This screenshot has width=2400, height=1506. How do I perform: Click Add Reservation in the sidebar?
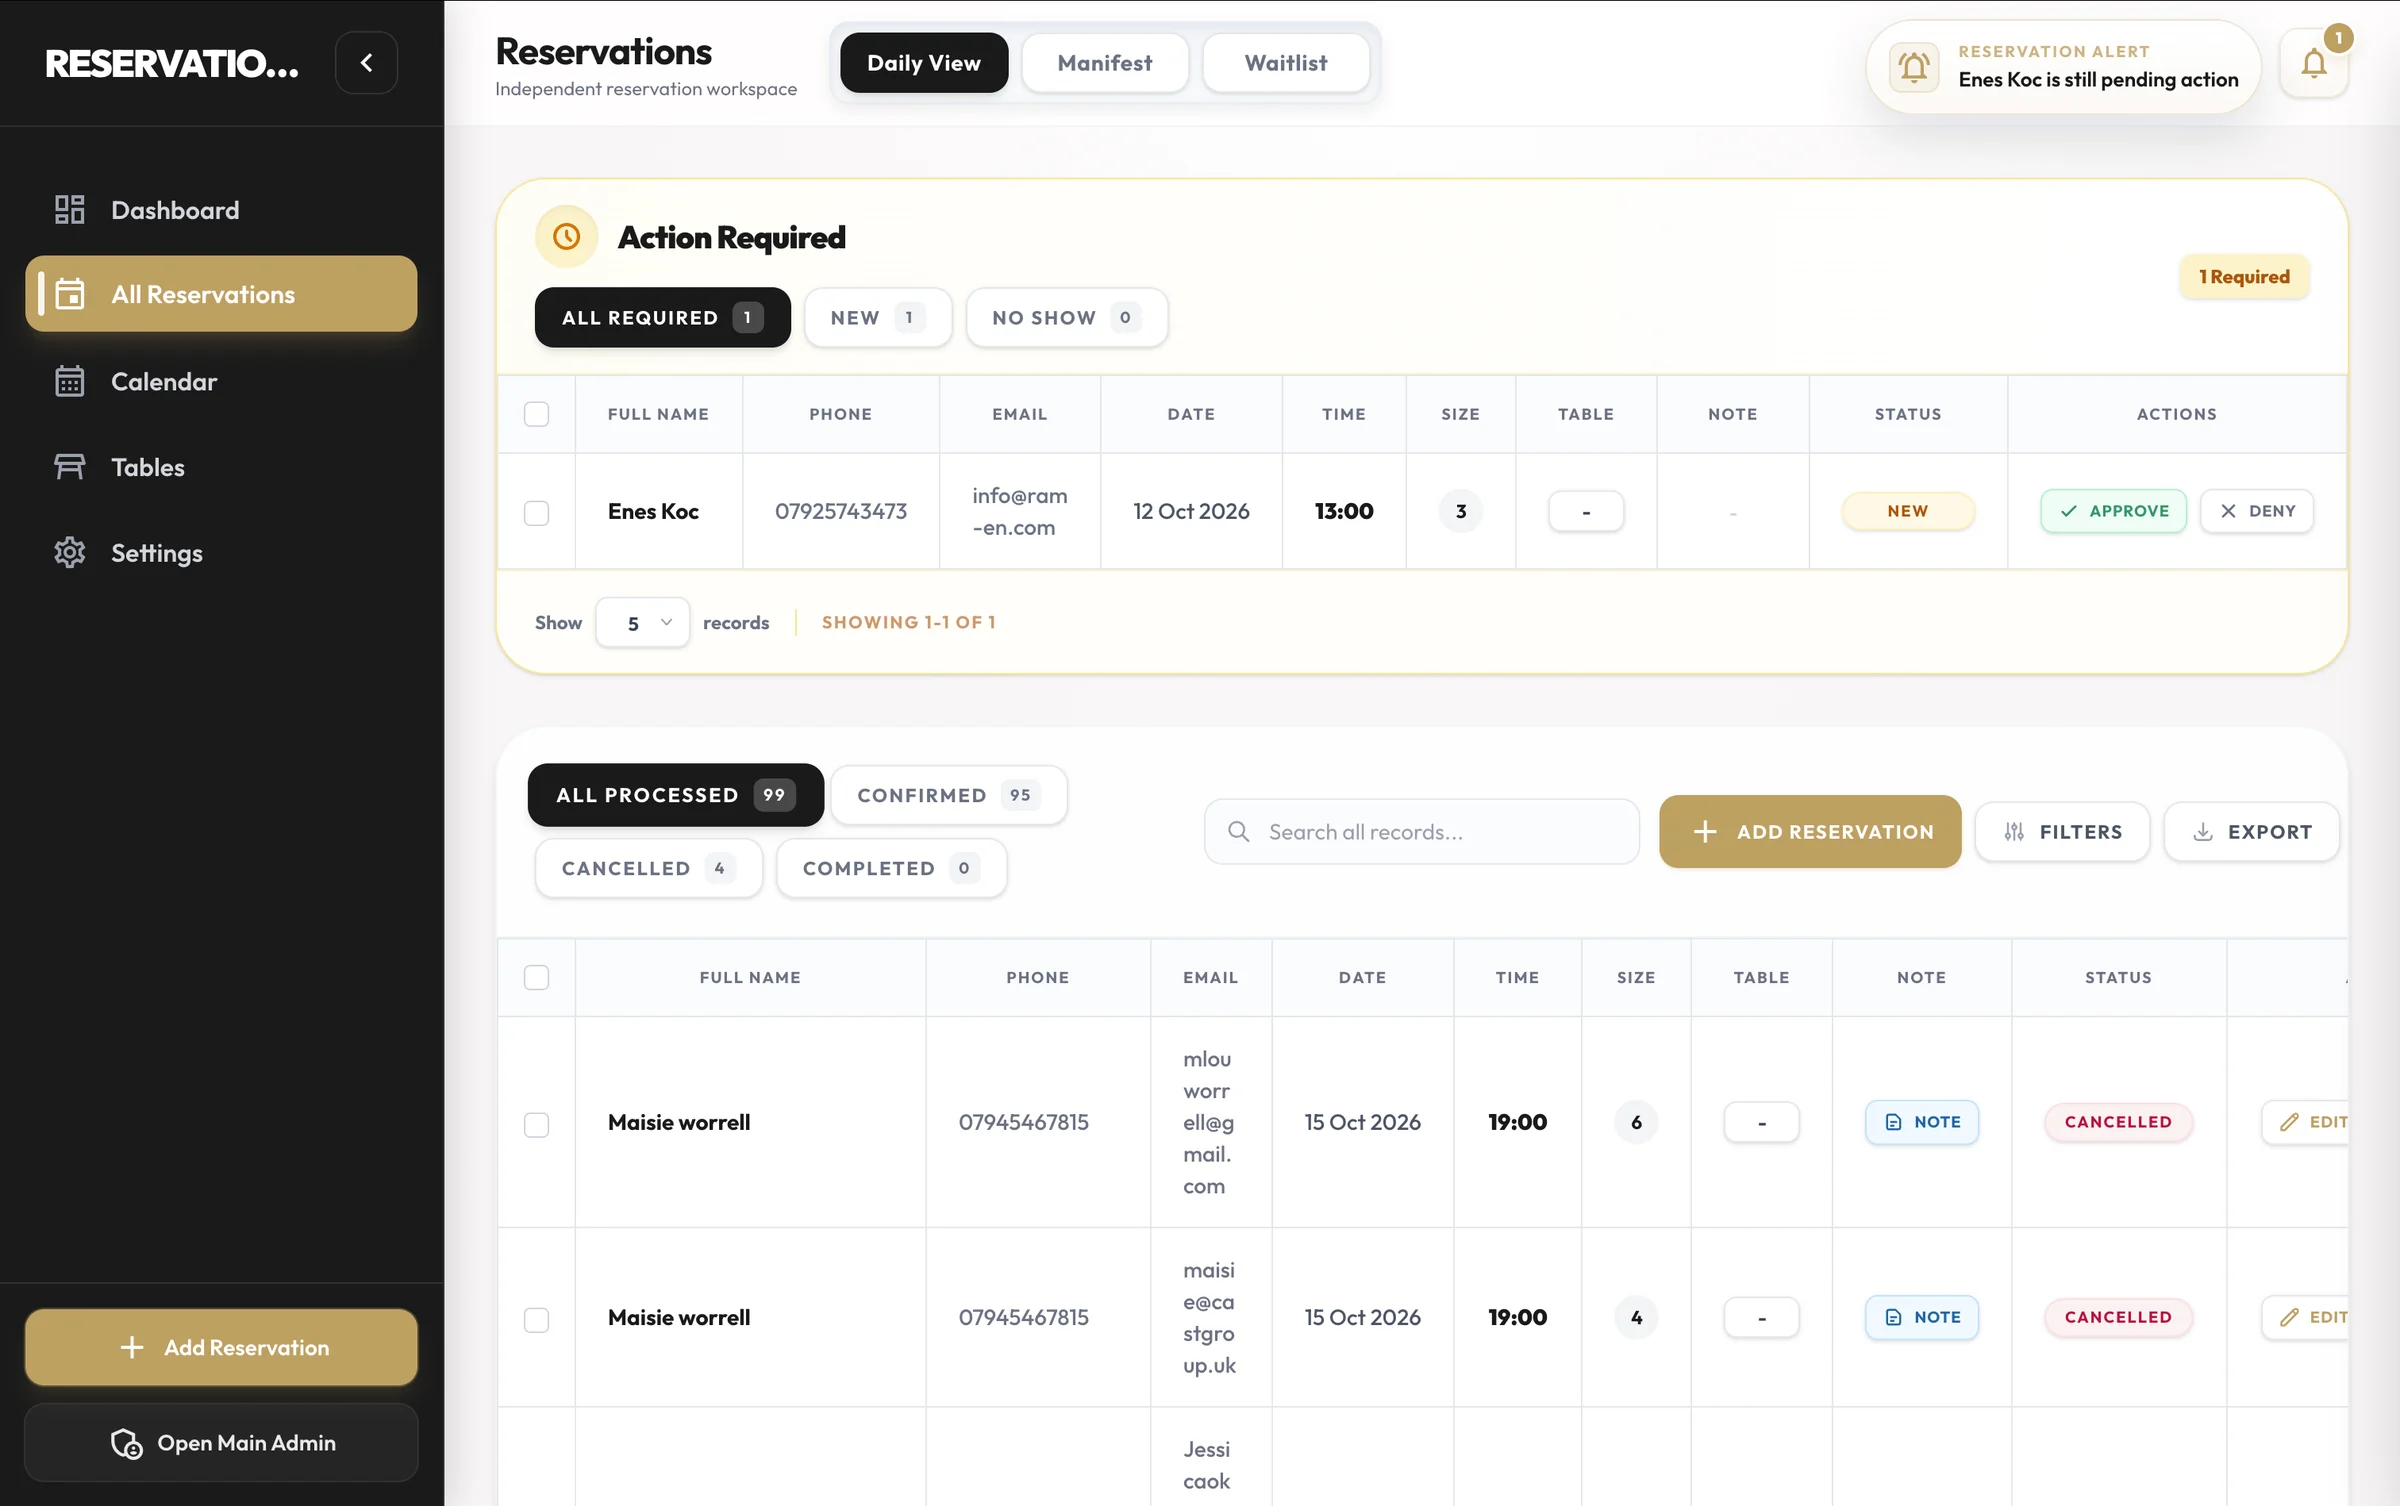(221, 1347)
